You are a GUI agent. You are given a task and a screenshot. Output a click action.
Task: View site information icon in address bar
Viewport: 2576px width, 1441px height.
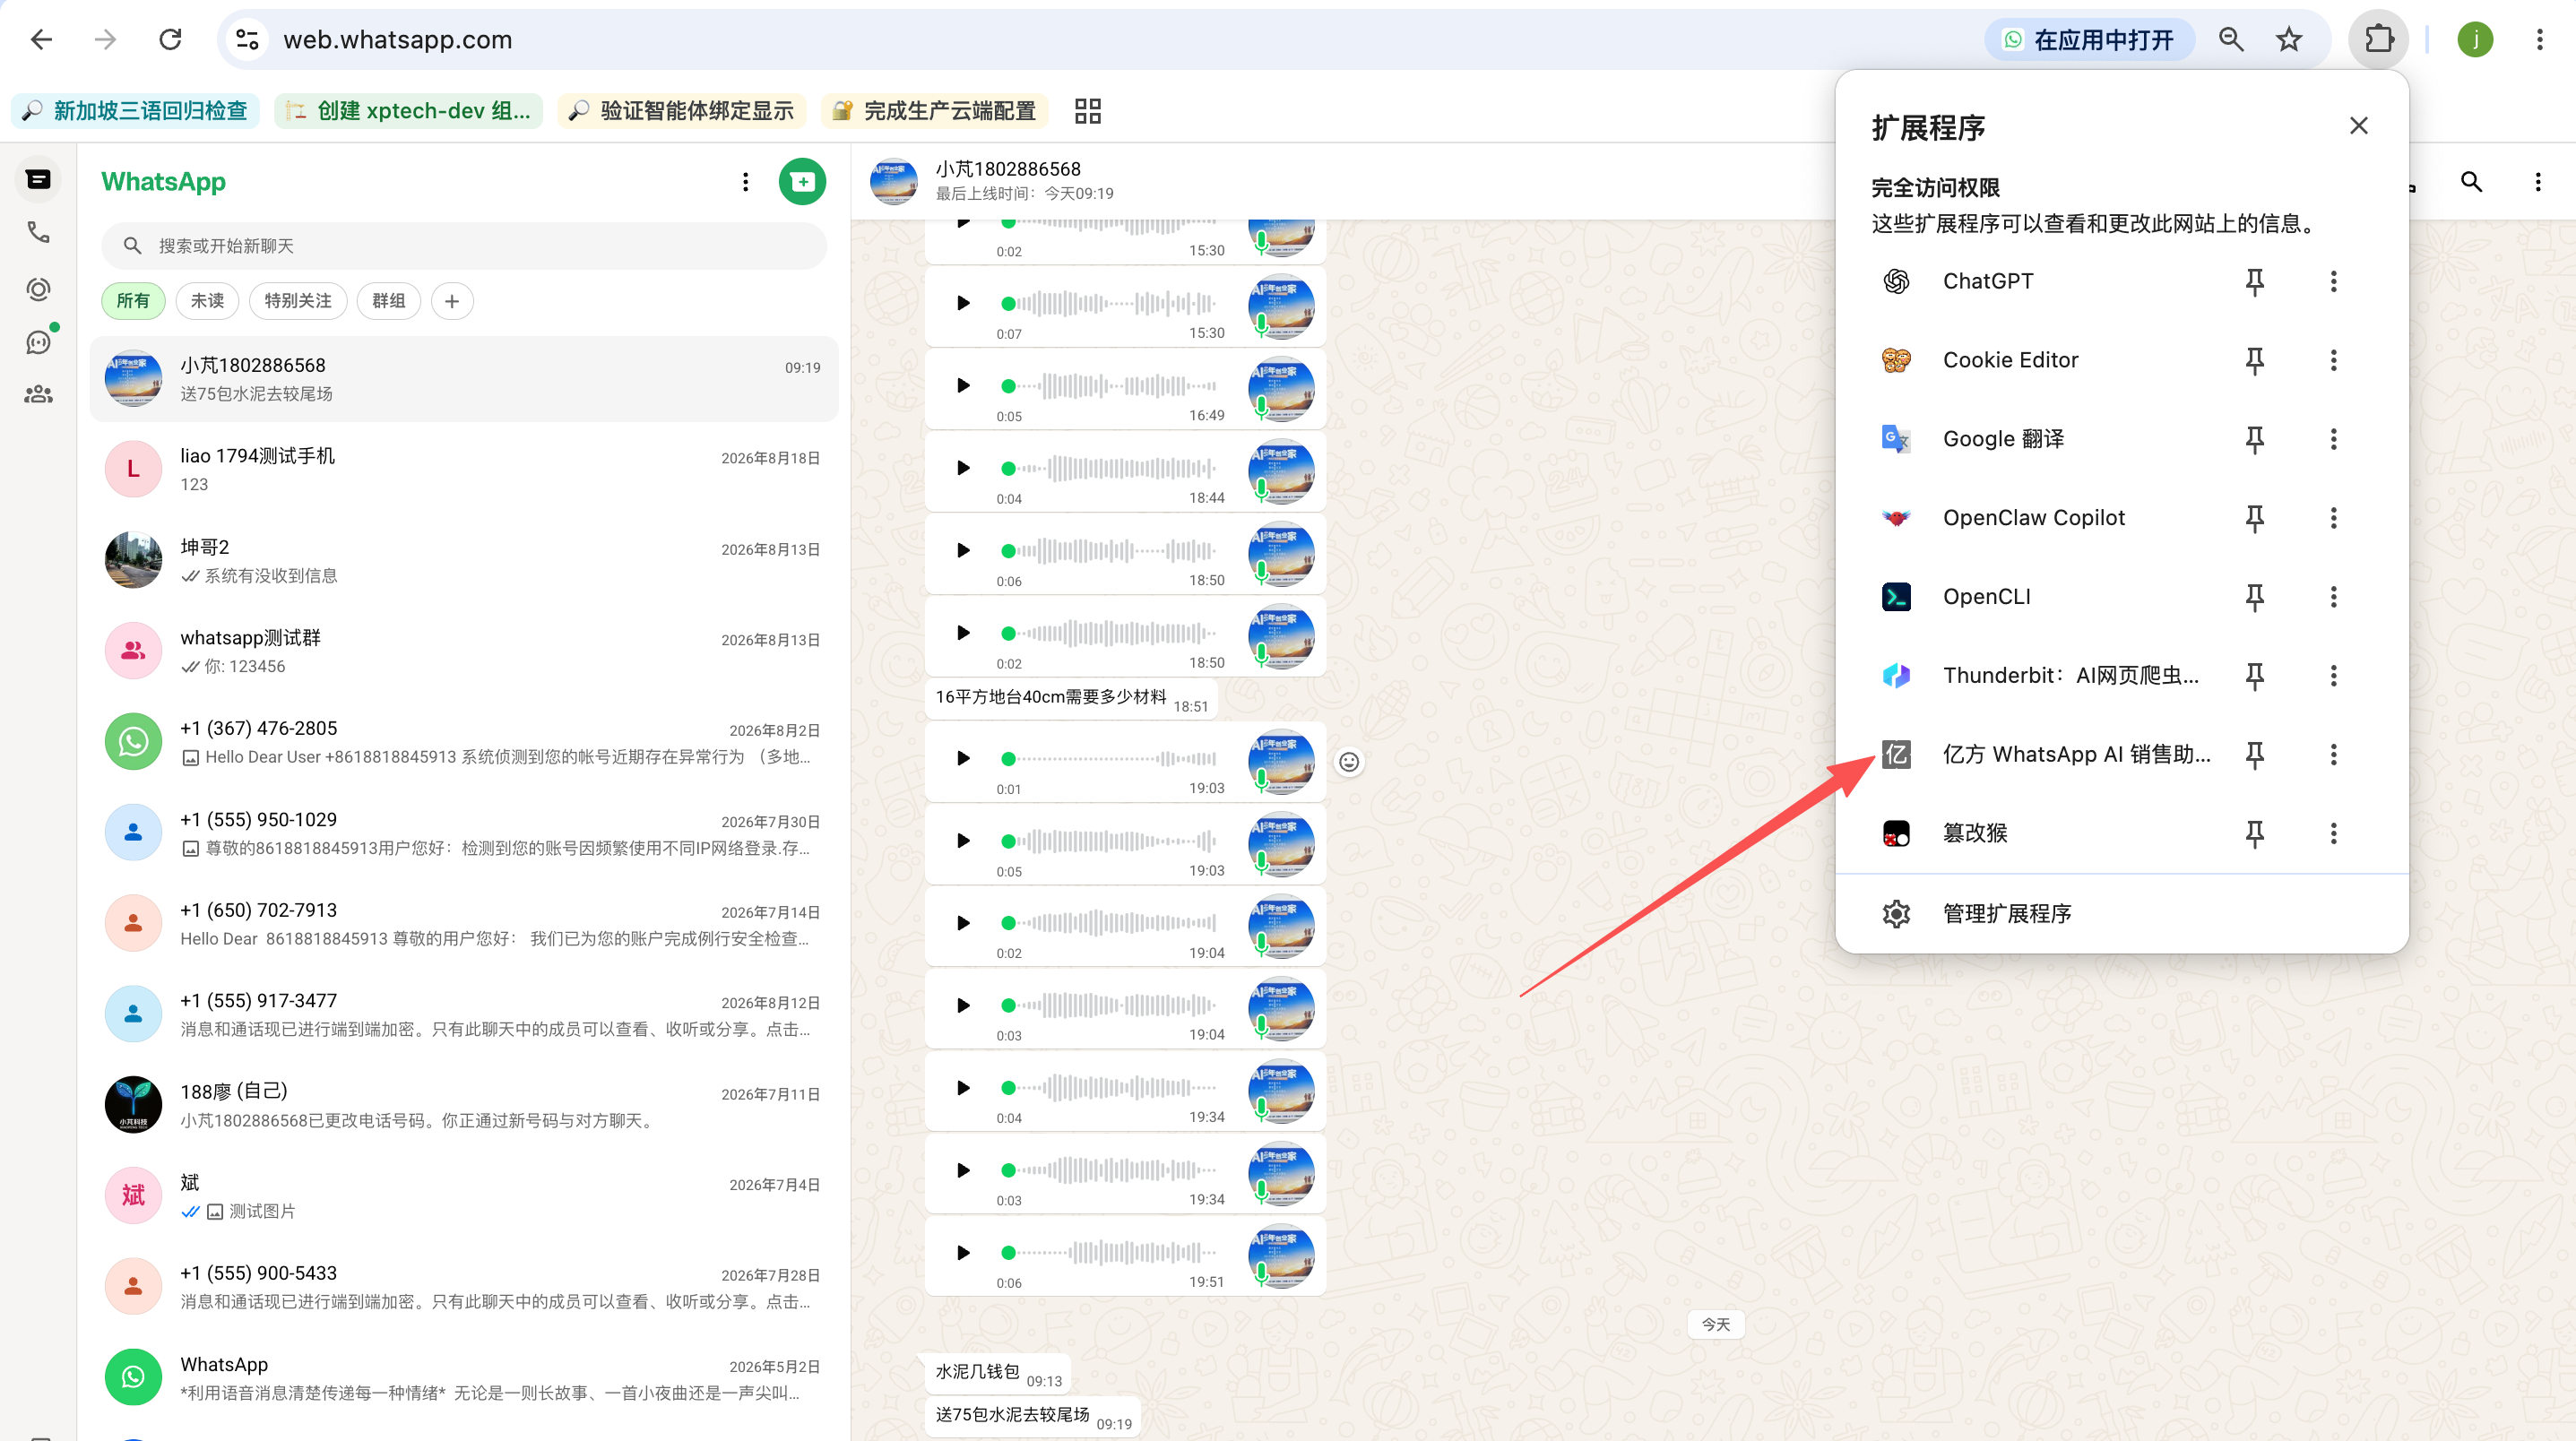coord(247,40)
